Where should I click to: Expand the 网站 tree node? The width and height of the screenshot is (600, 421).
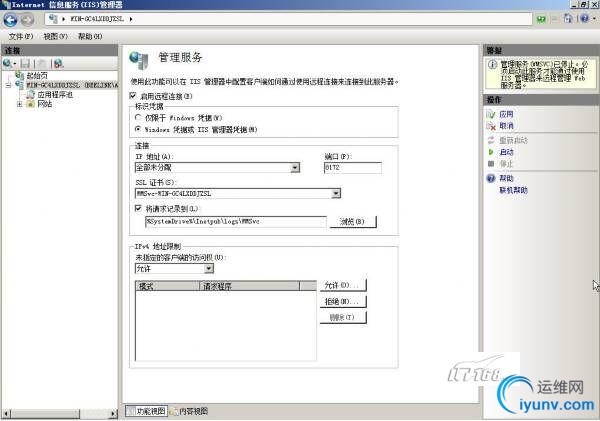19,104
